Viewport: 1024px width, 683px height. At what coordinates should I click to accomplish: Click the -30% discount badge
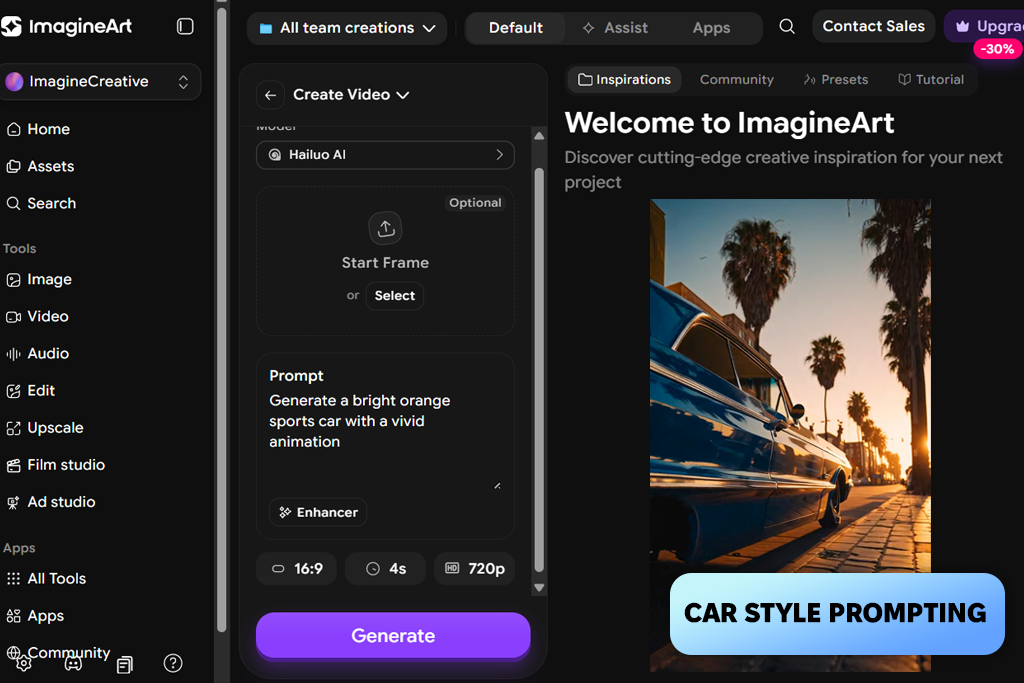(x=997, y=49)
